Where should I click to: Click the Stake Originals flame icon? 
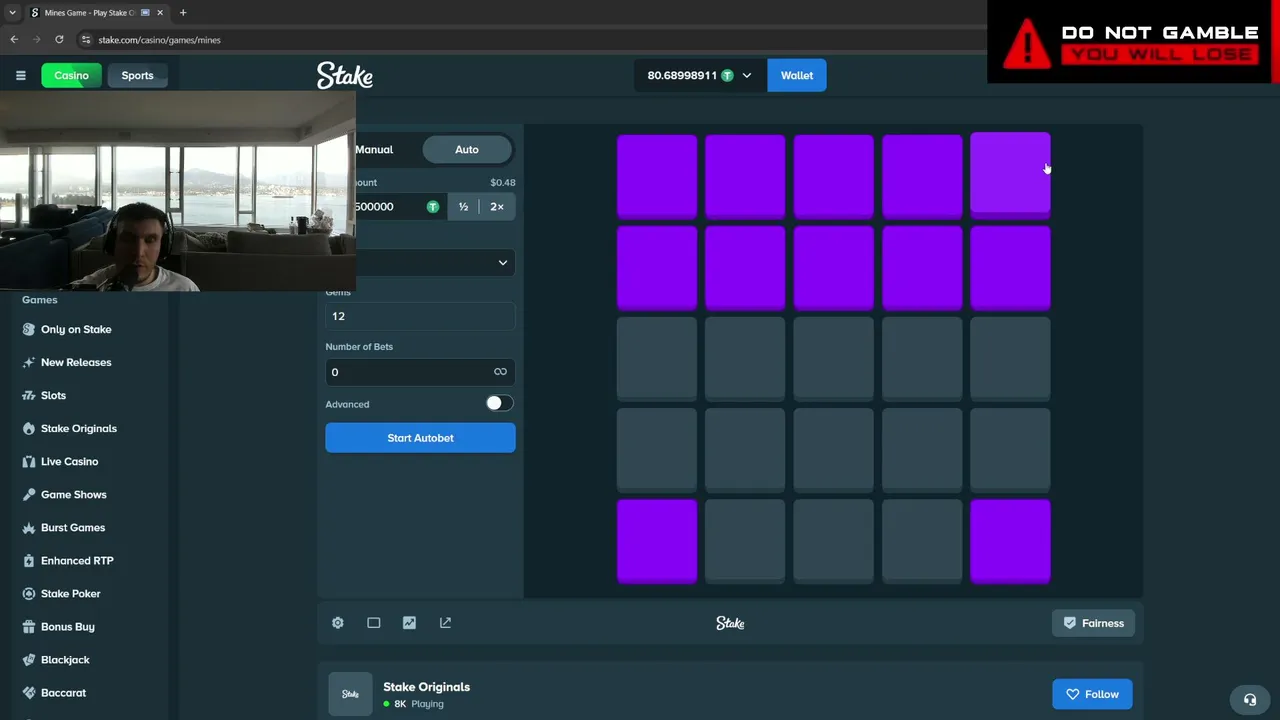[x=29, y=428]
